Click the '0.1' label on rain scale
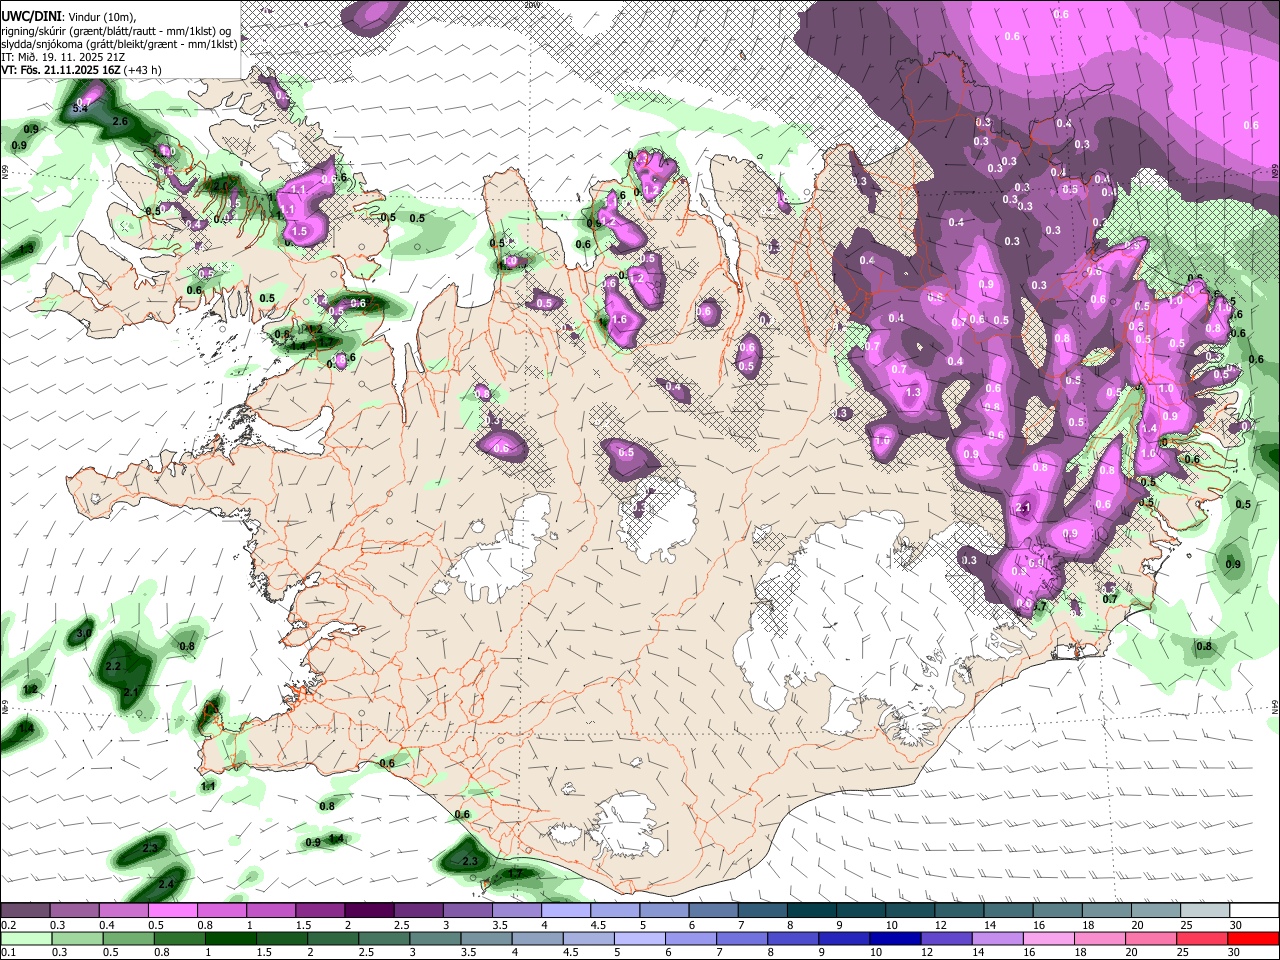1280x960 pixels. [7, 952]
